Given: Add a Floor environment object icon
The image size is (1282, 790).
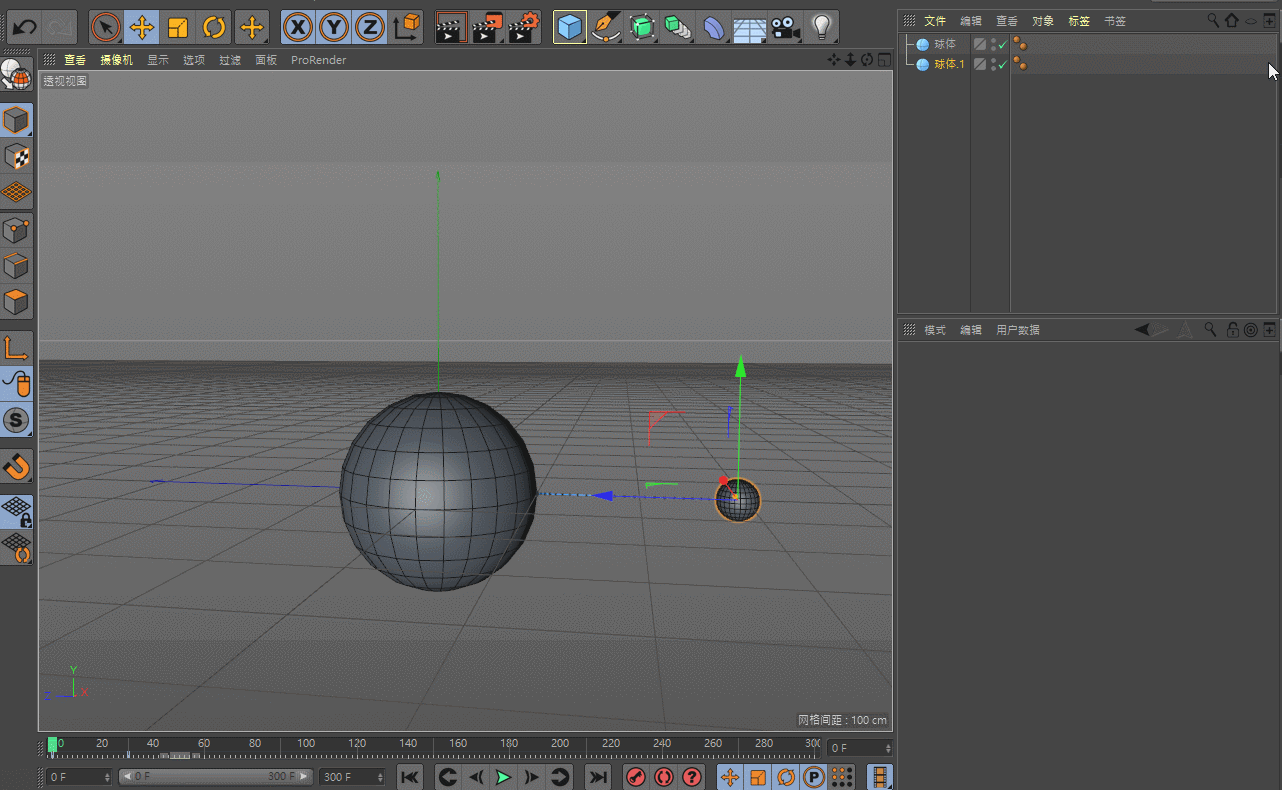Looking at the screenshot, I should click(x=749, y=27).
